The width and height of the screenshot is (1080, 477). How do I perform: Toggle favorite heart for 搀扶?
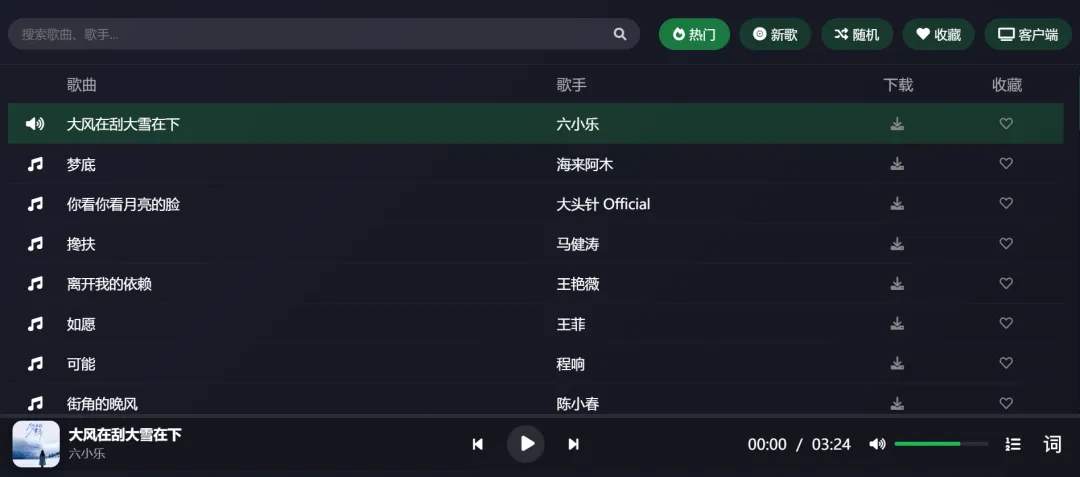point(1006,244)
